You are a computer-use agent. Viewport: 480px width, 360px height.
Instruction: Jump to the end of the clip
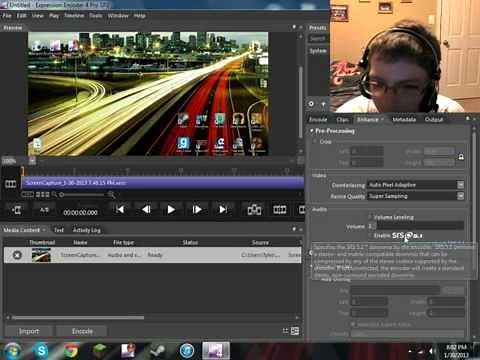(223, 210)
